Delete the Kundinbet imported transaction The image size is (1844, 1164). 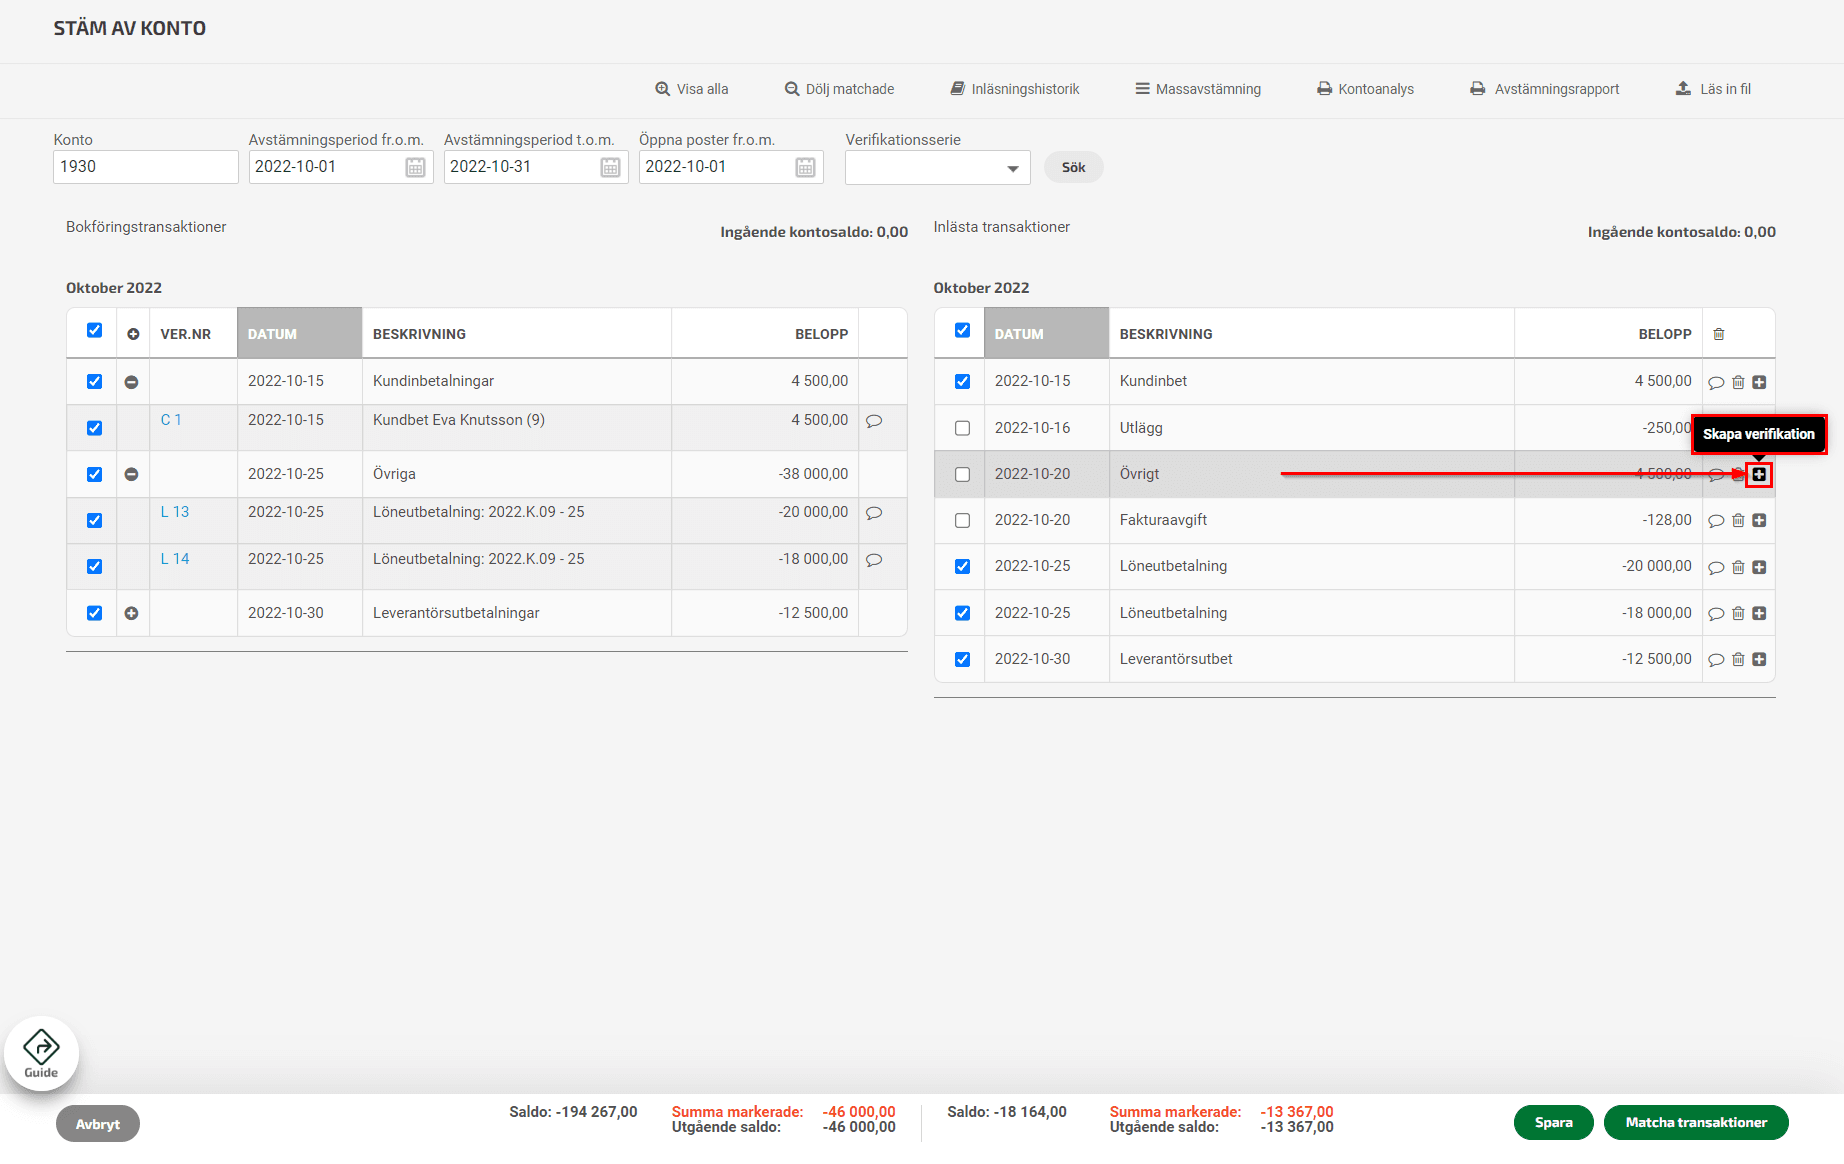[x=1738, y=382]
